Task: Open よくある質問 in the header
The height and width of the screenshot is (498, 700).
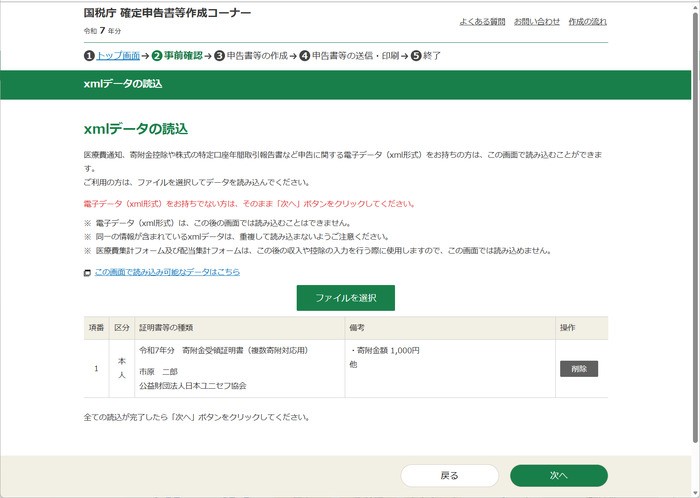Action: click(x=482, y=21)
